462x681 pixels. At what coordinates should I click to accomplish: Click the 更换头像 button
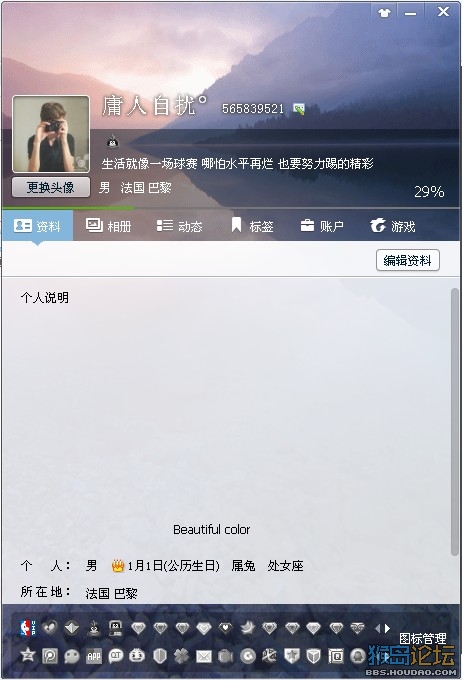click(51, 187)
